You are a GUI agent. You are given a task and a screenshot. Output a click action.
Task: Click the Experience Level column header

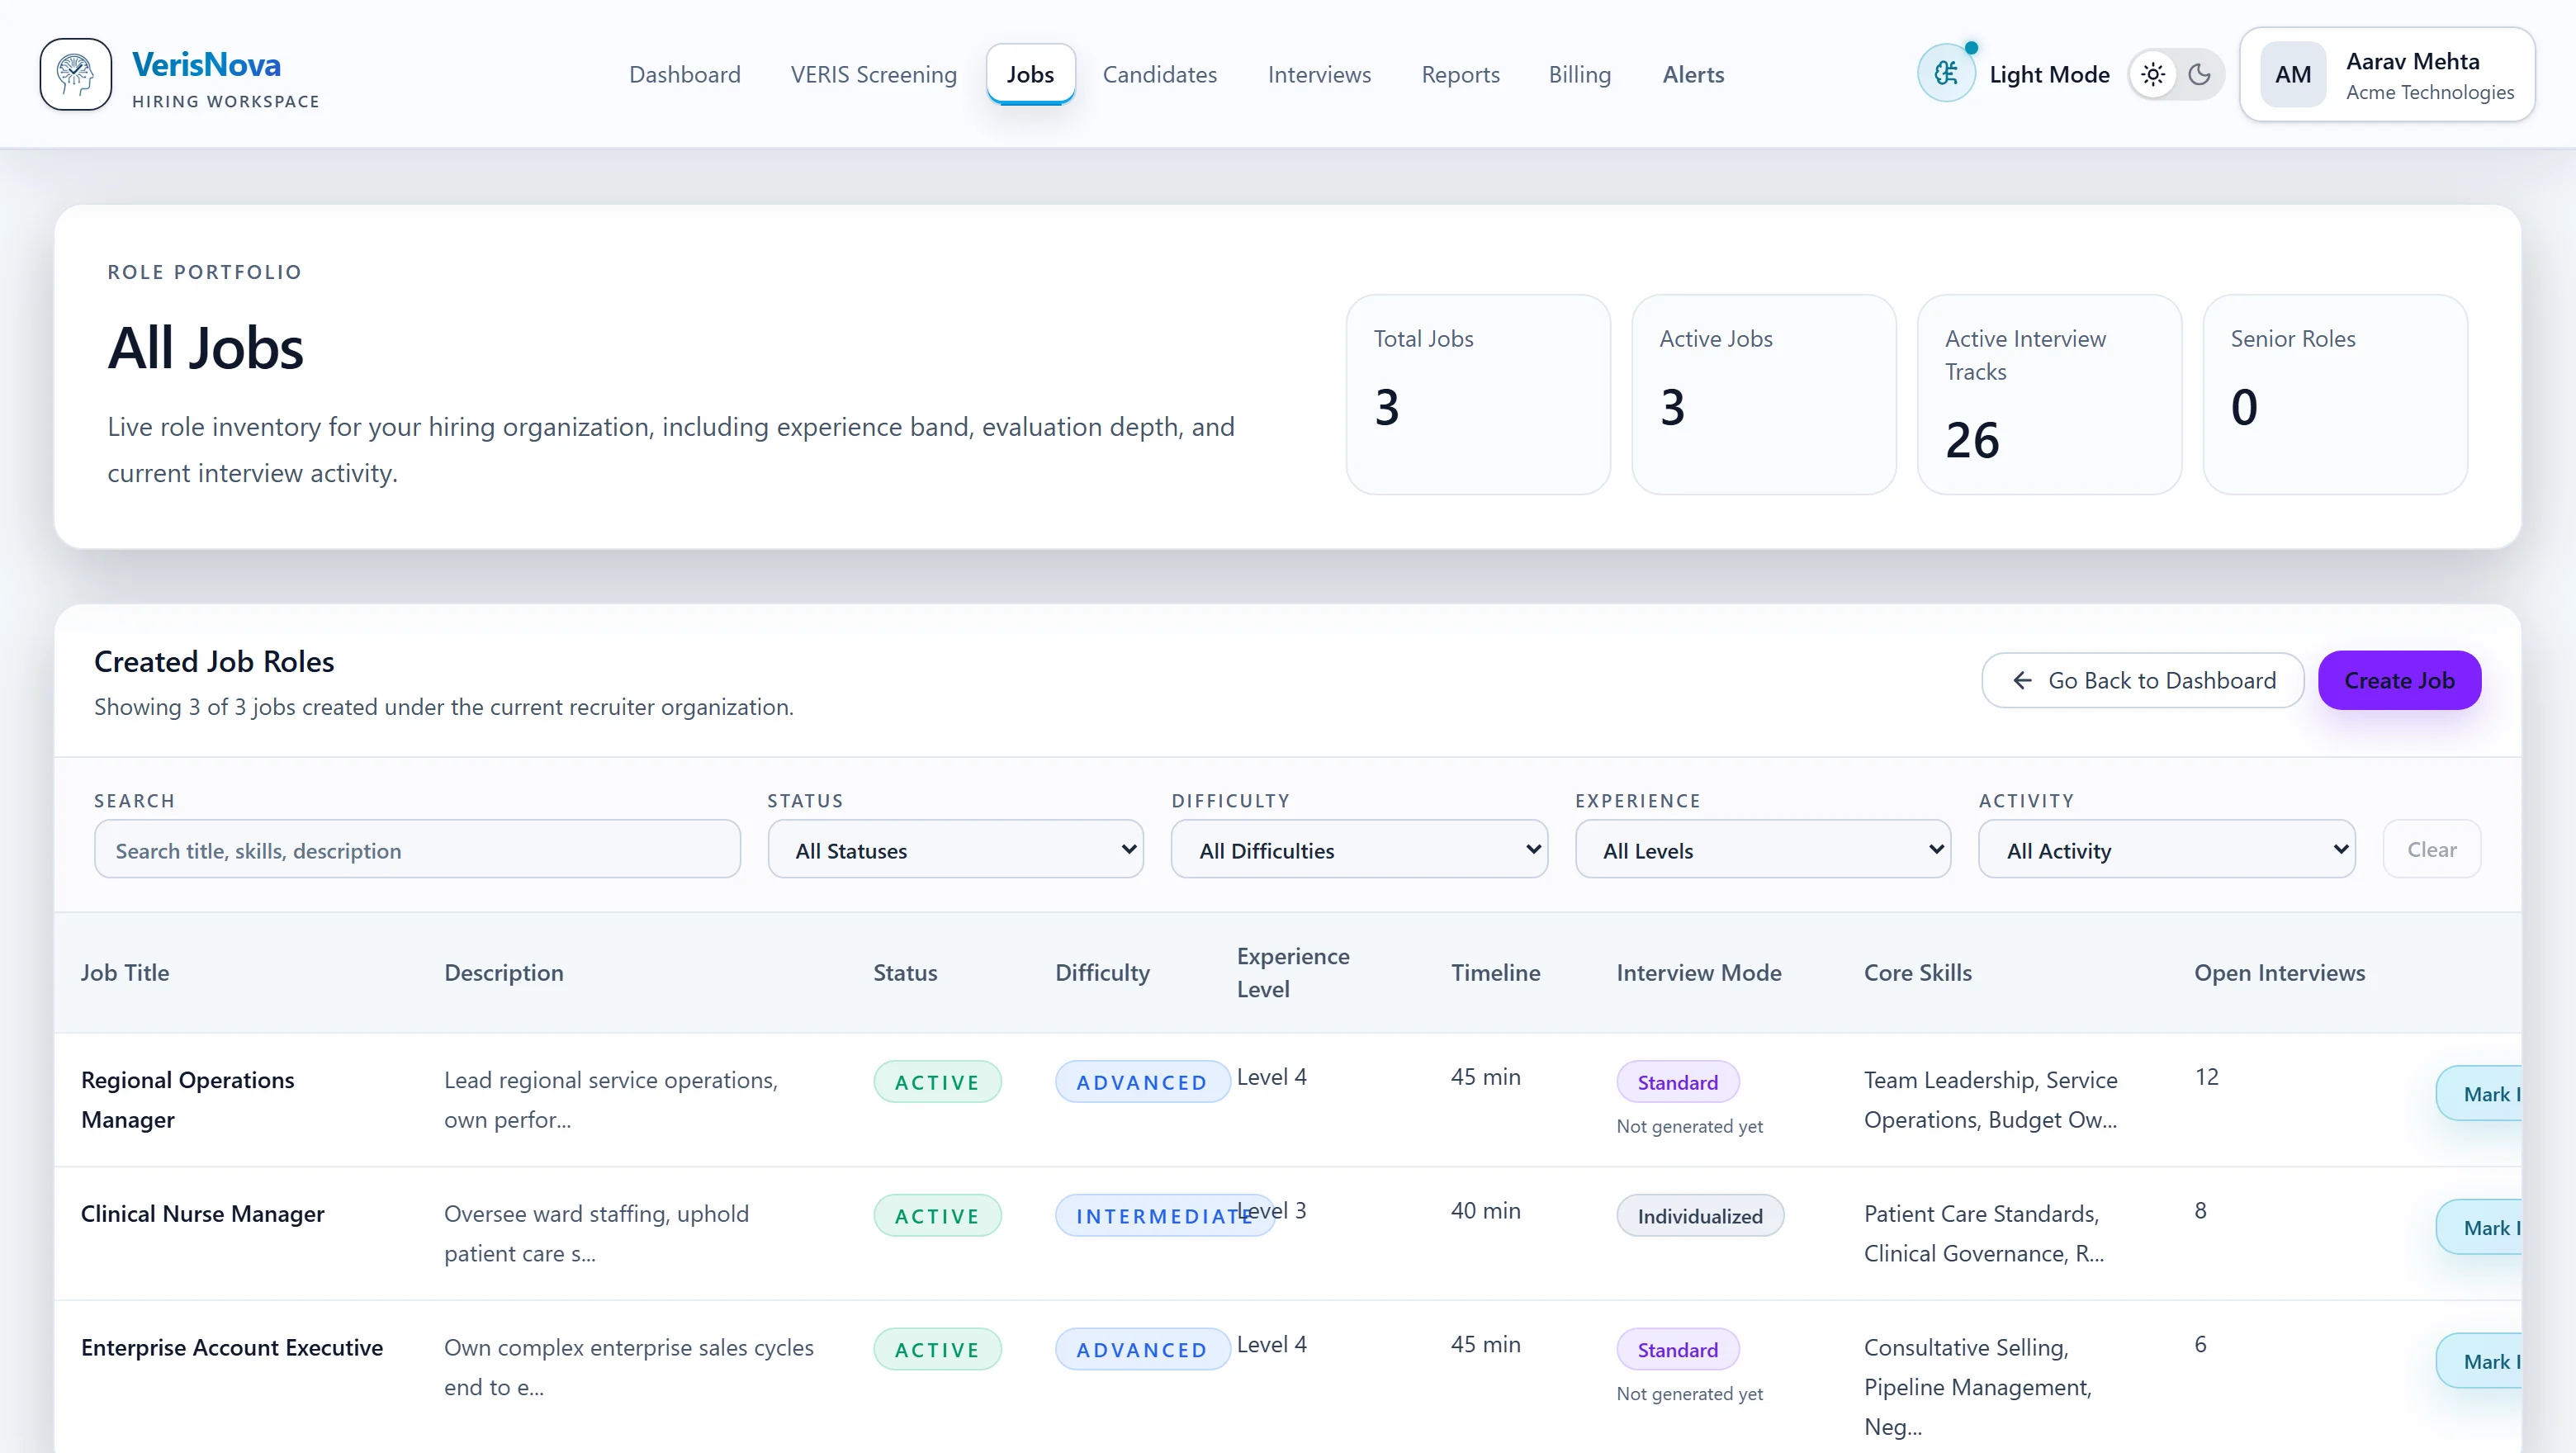coord(1292,972)
